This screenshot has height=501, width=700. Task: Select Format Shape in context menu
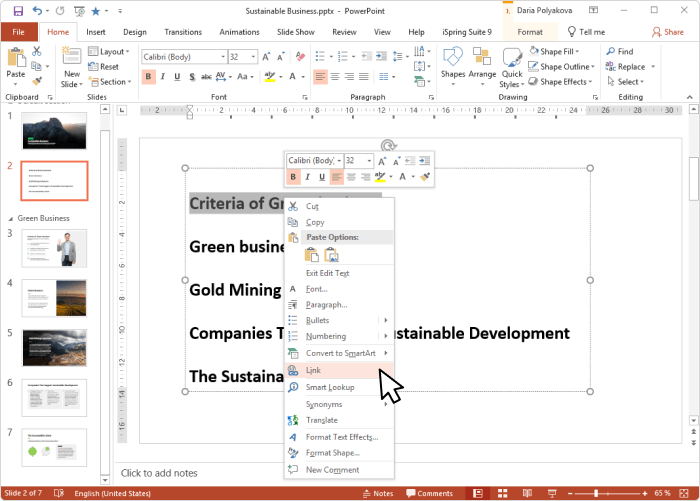tap(339, 453)
